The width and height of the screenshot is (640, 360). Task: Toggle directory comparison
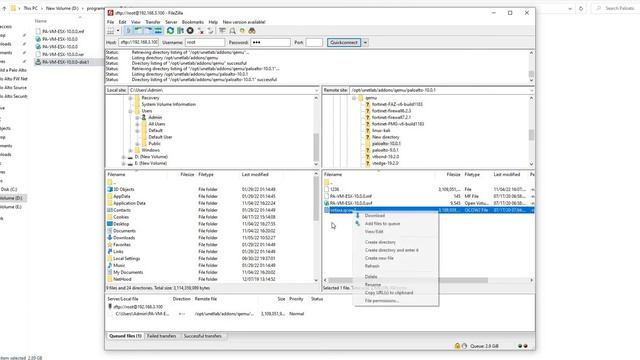(232, 31)
